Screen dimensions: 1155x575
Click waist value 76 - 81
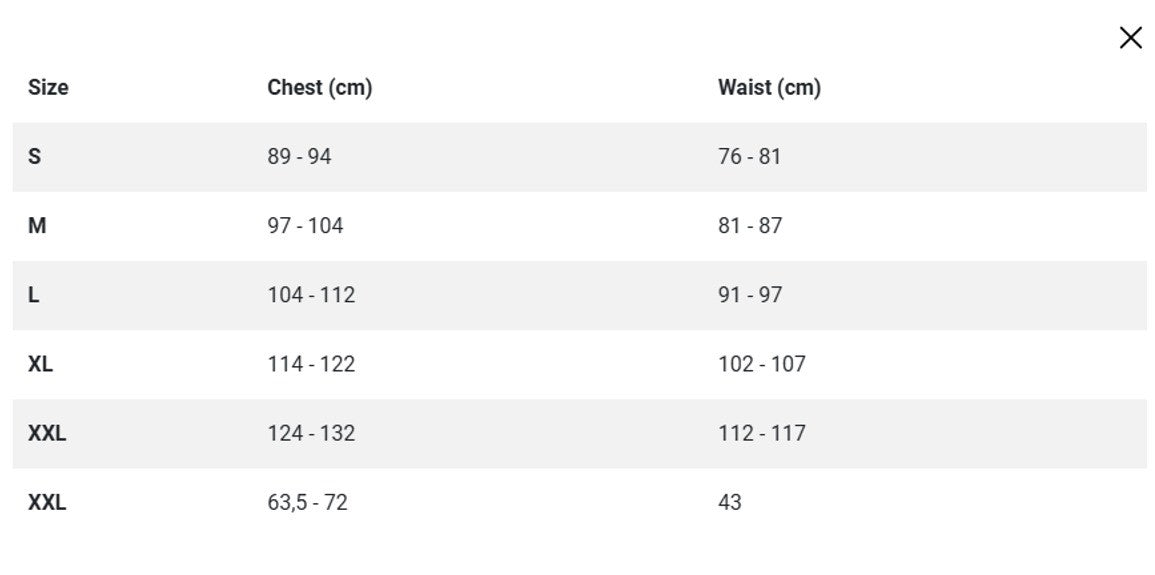point(749,157)
